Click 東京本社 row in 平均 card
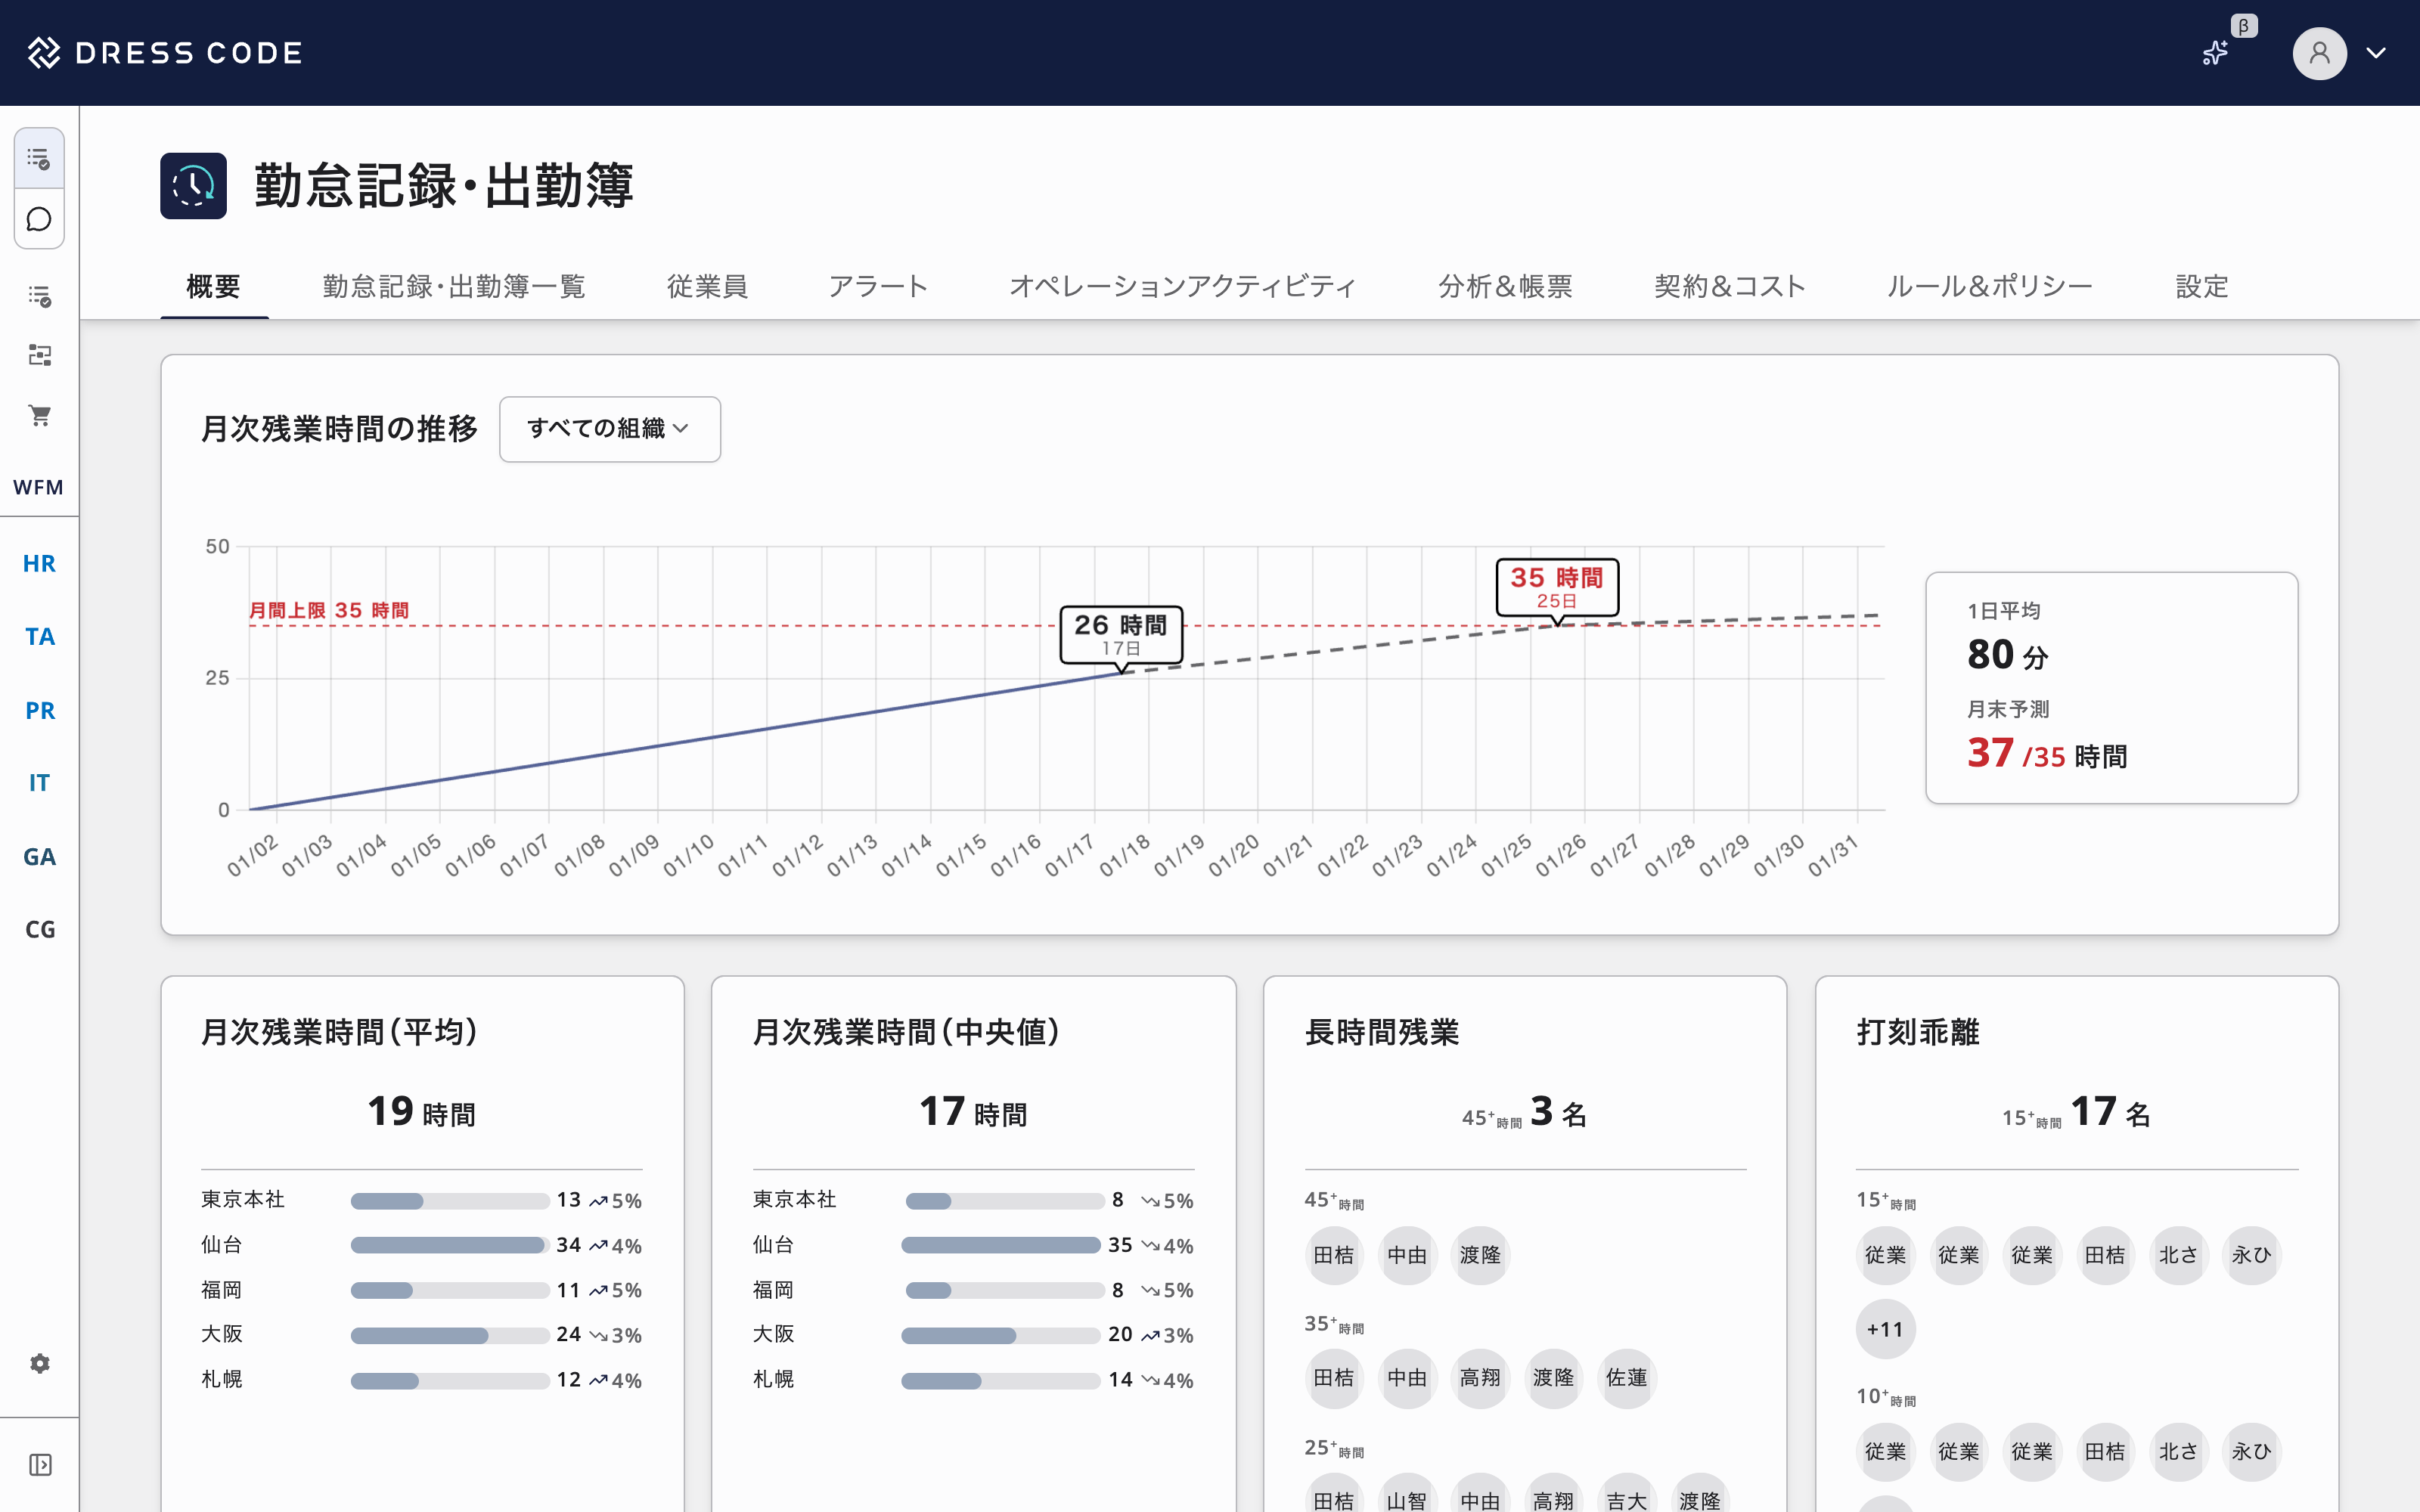 click(x=421, y=1200)
